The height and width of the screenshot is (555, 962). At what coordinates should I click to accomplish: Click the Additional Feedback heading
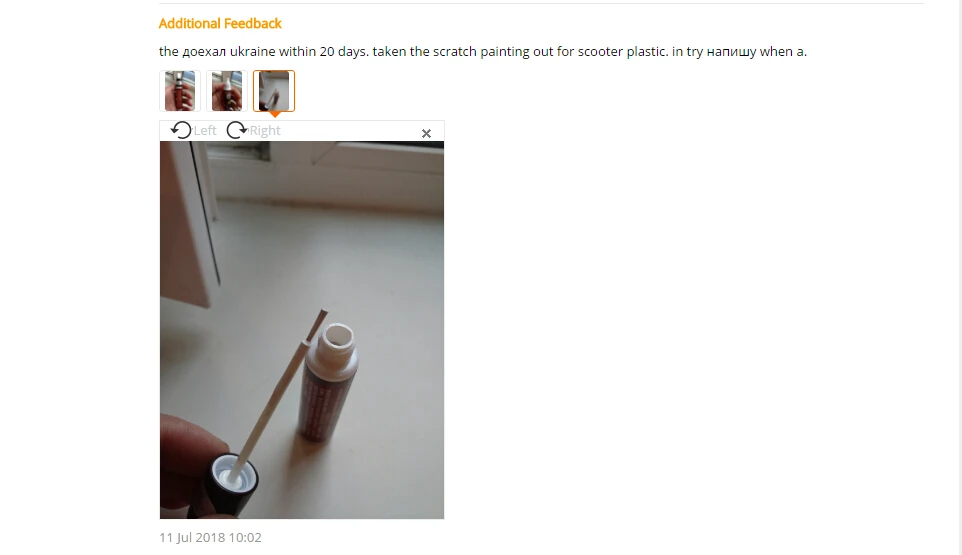pyautogui.click(x=220, y=23)
